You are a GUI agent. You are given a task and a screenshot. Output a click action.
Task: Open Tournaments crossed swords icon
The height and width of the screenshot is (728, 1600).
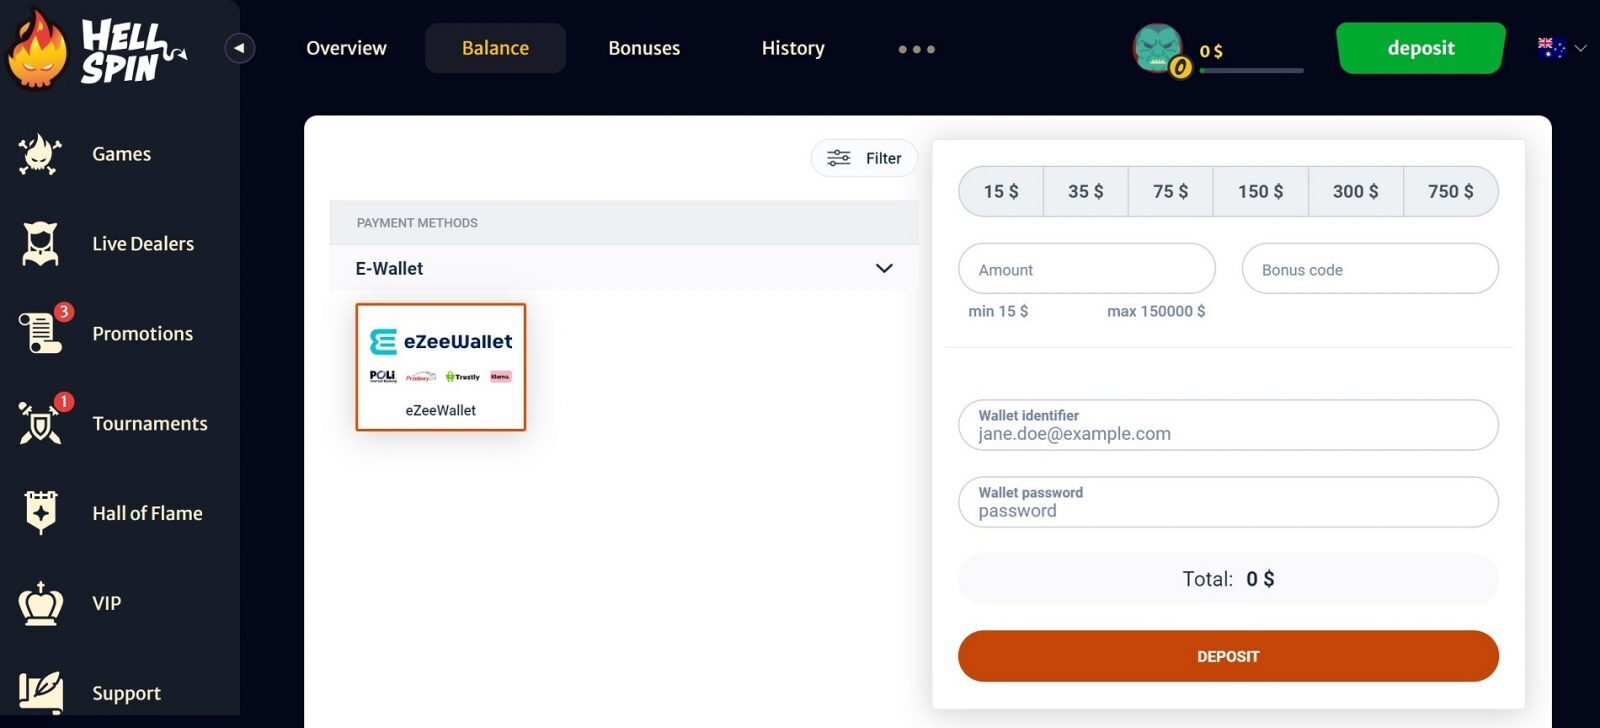[x=40, y=423]
